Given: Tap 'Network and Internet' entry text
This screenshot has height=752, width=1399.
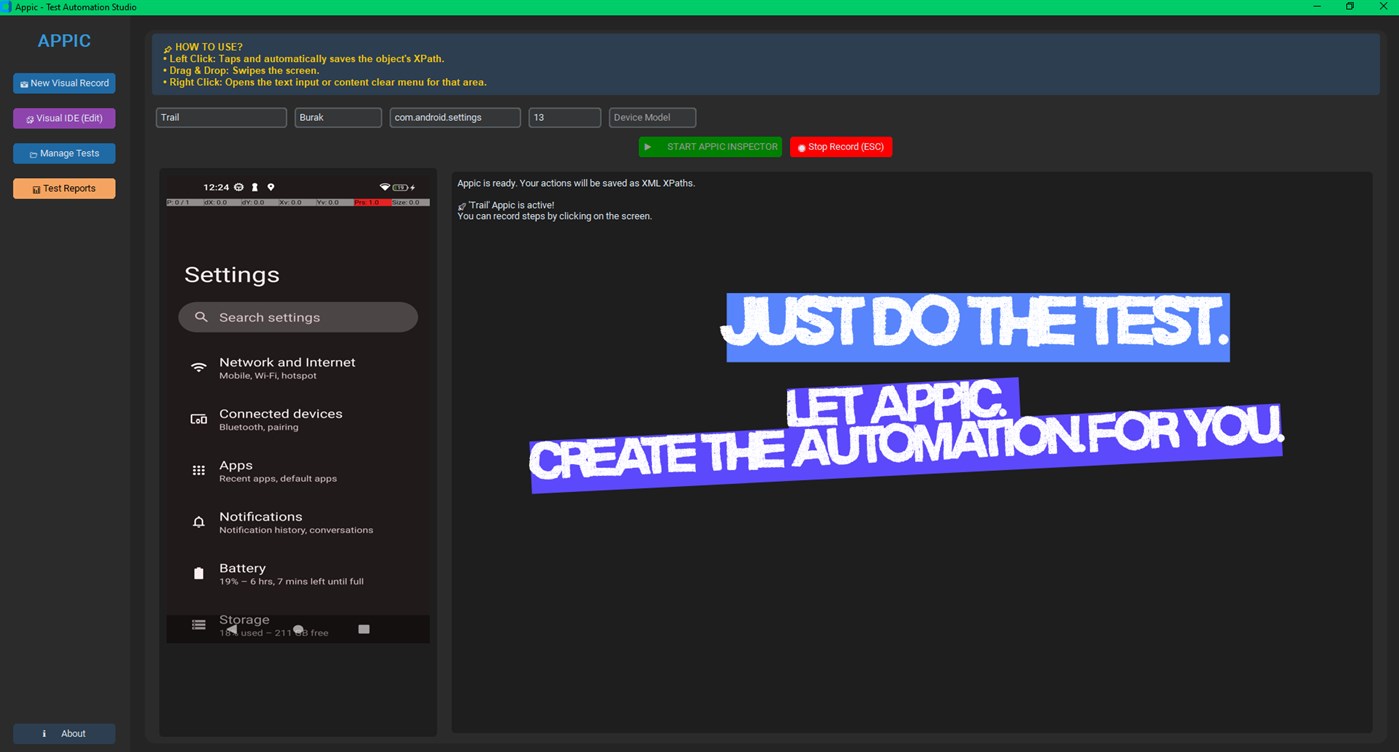Looking at the screenshot, I should [287, 362].
